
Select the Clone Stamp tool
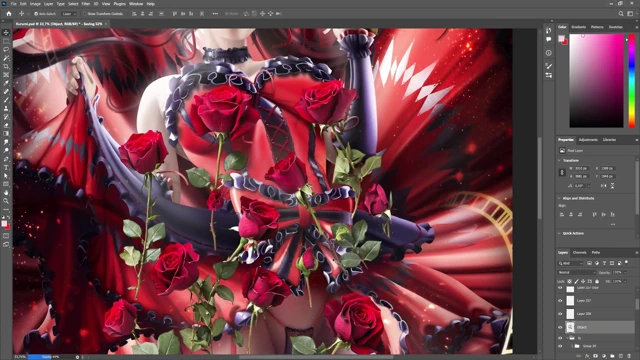(6, 109)
